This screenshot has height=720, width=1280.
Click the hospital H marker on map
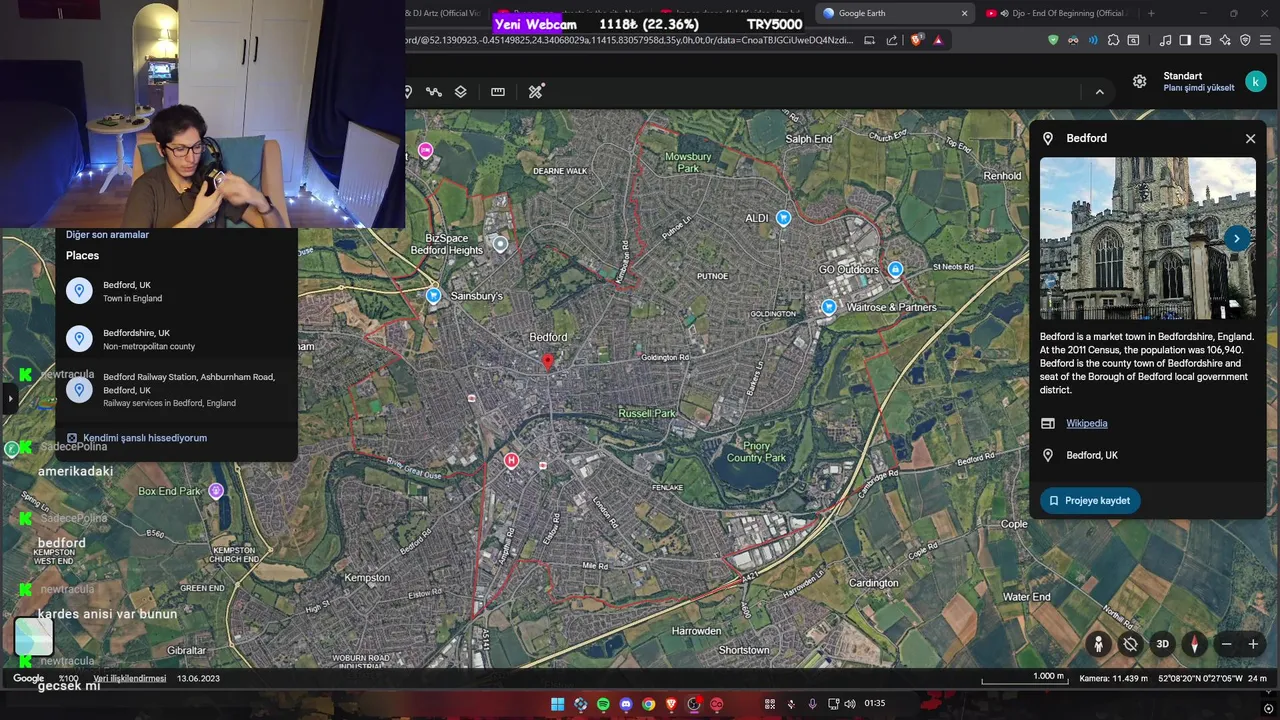click(511, 460)
